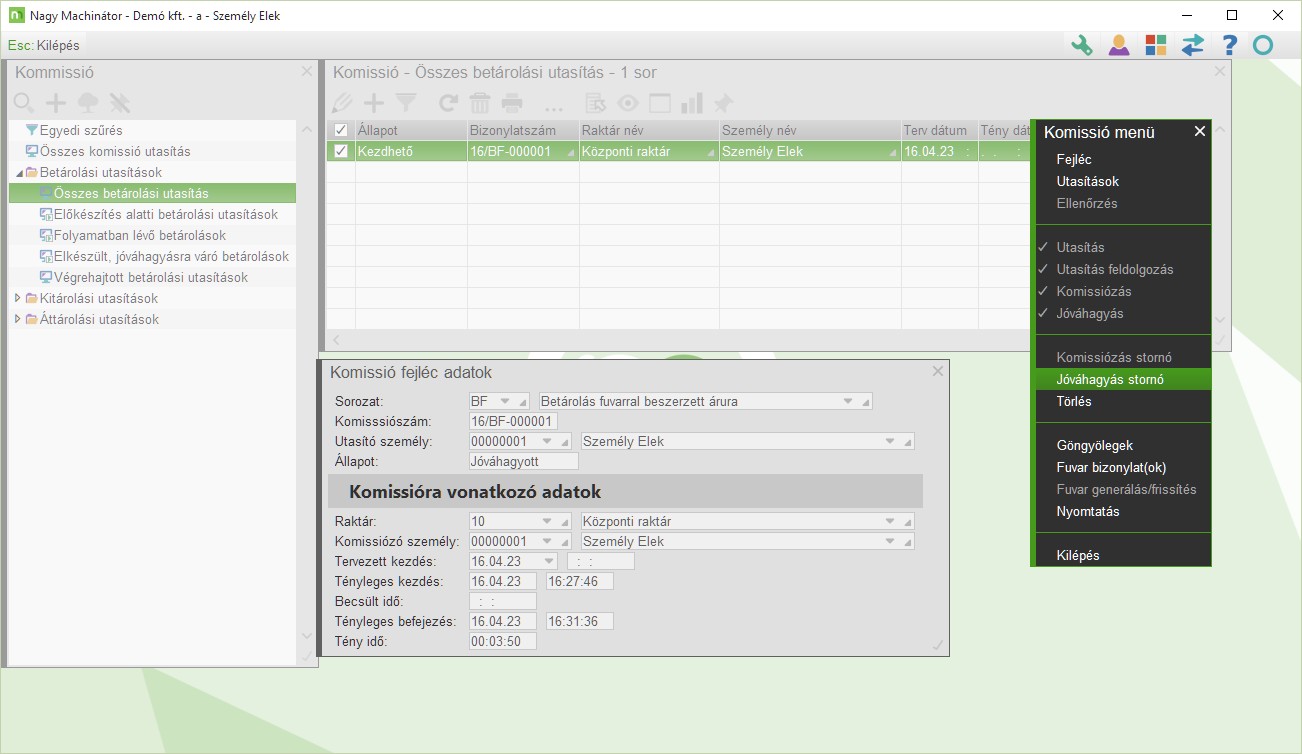
Task: Open the Utasító személy code dropdown
Action: click(548, 441)
